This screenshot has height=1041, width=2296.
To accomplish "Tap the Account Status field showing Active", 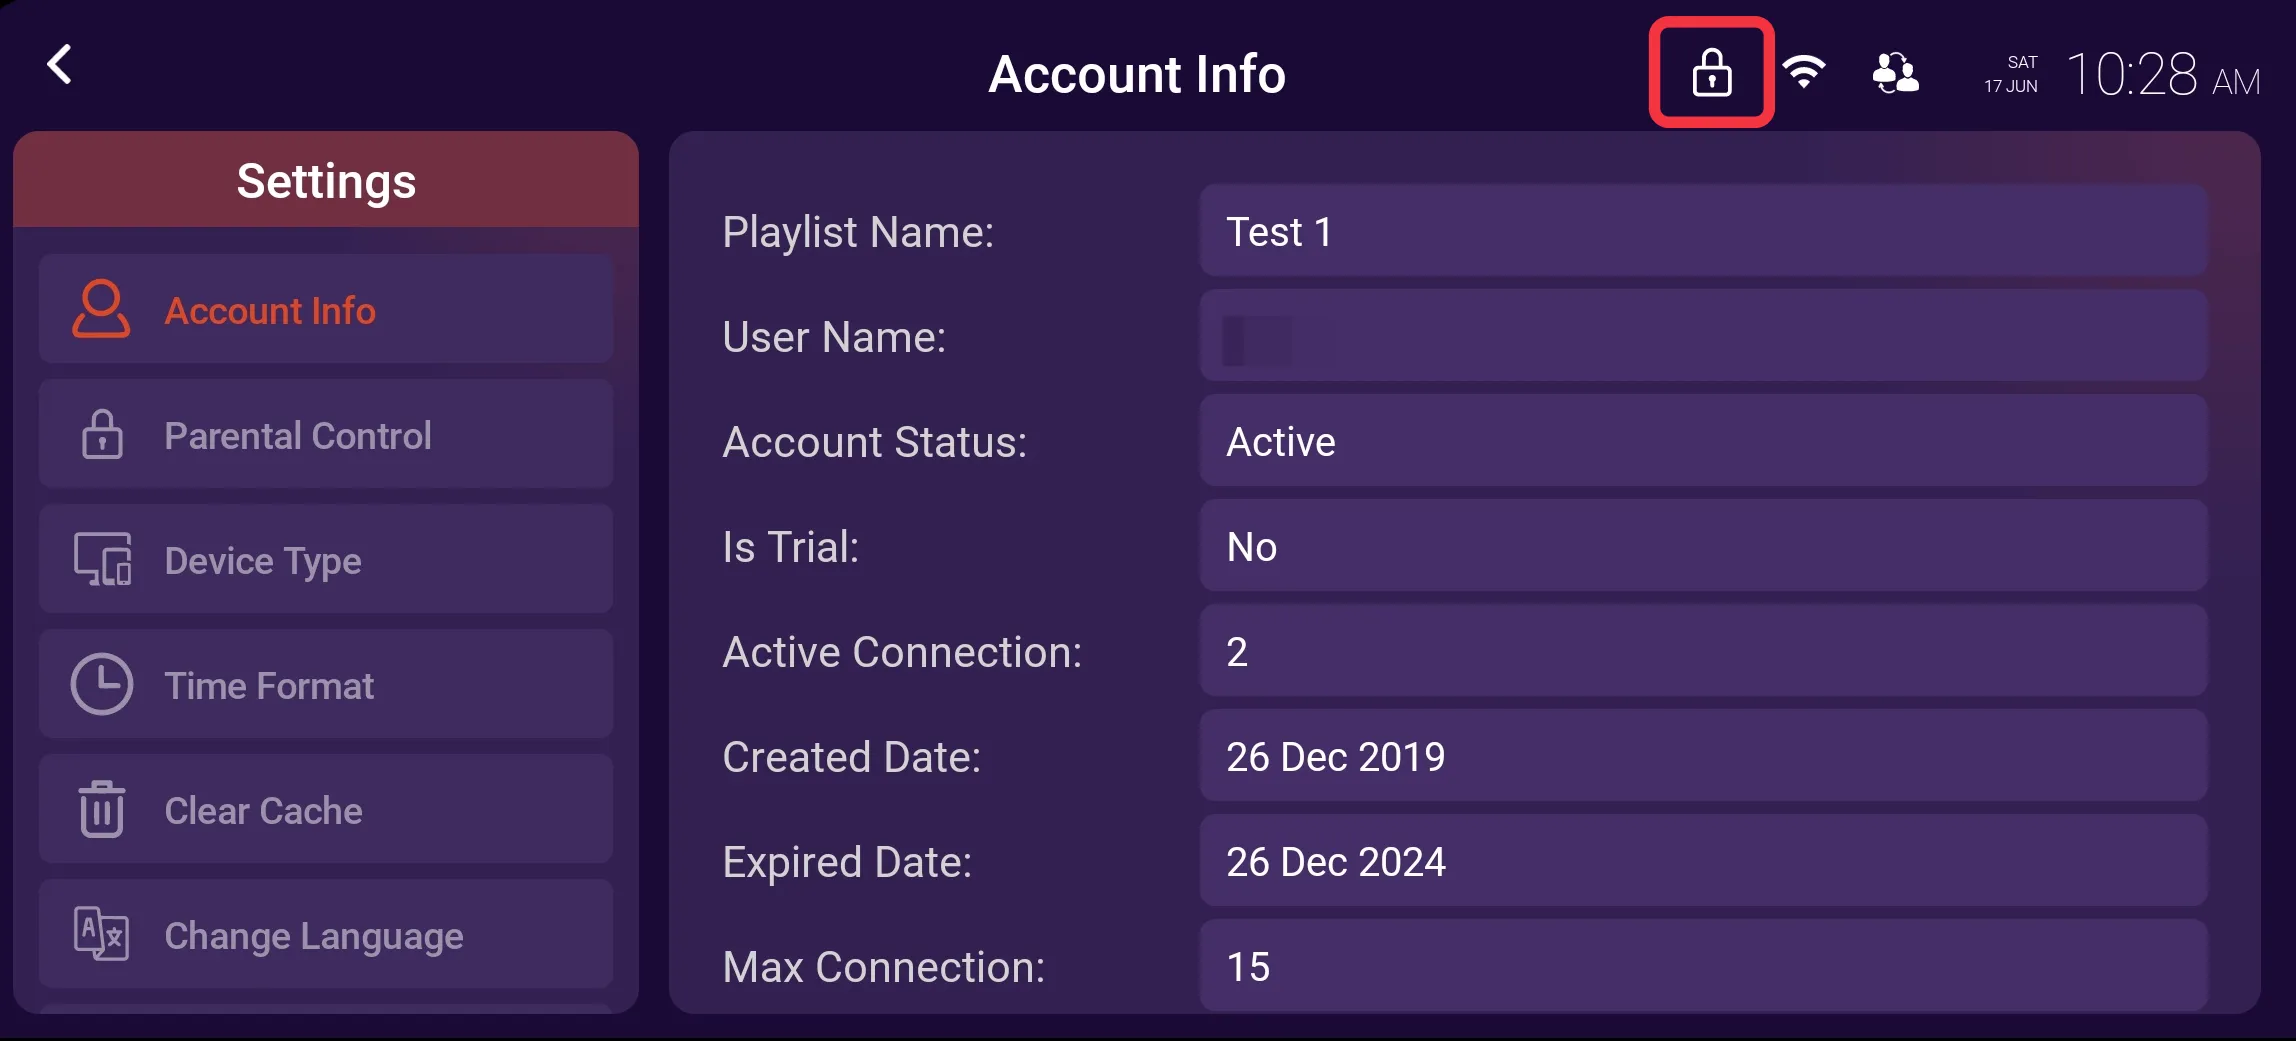I will [1704, 441].
